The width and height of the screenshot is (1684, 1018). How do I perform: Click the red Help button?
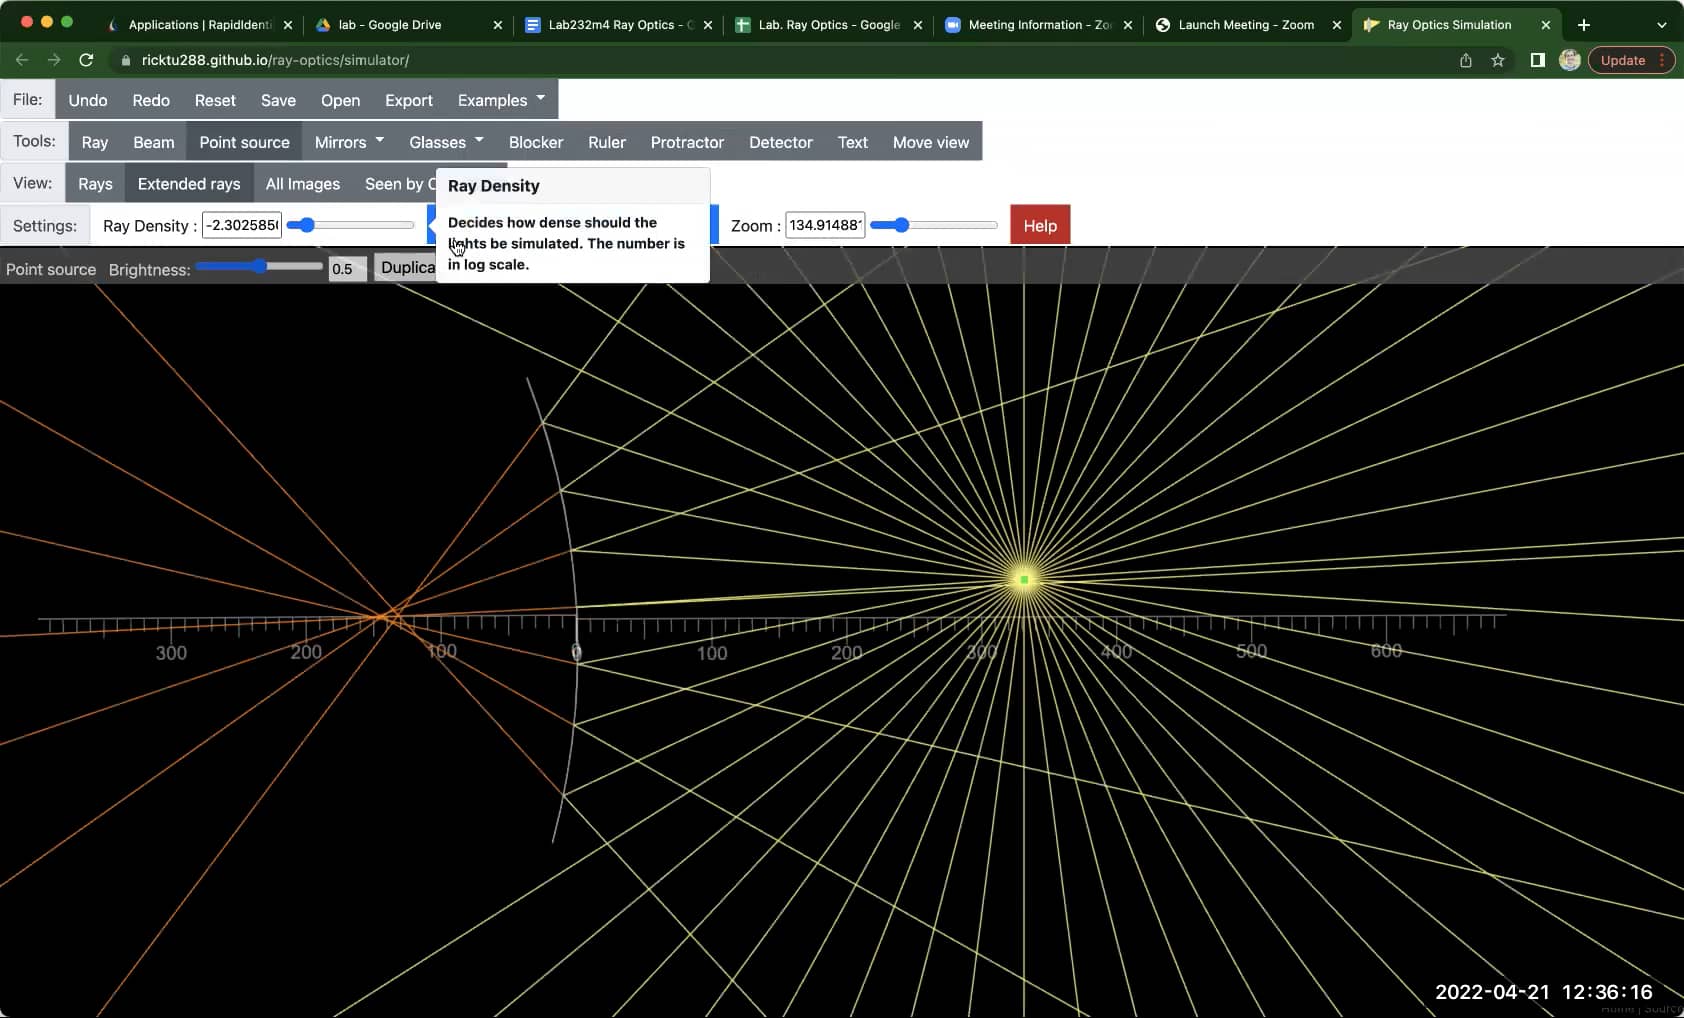click(x=1040, y=224)
